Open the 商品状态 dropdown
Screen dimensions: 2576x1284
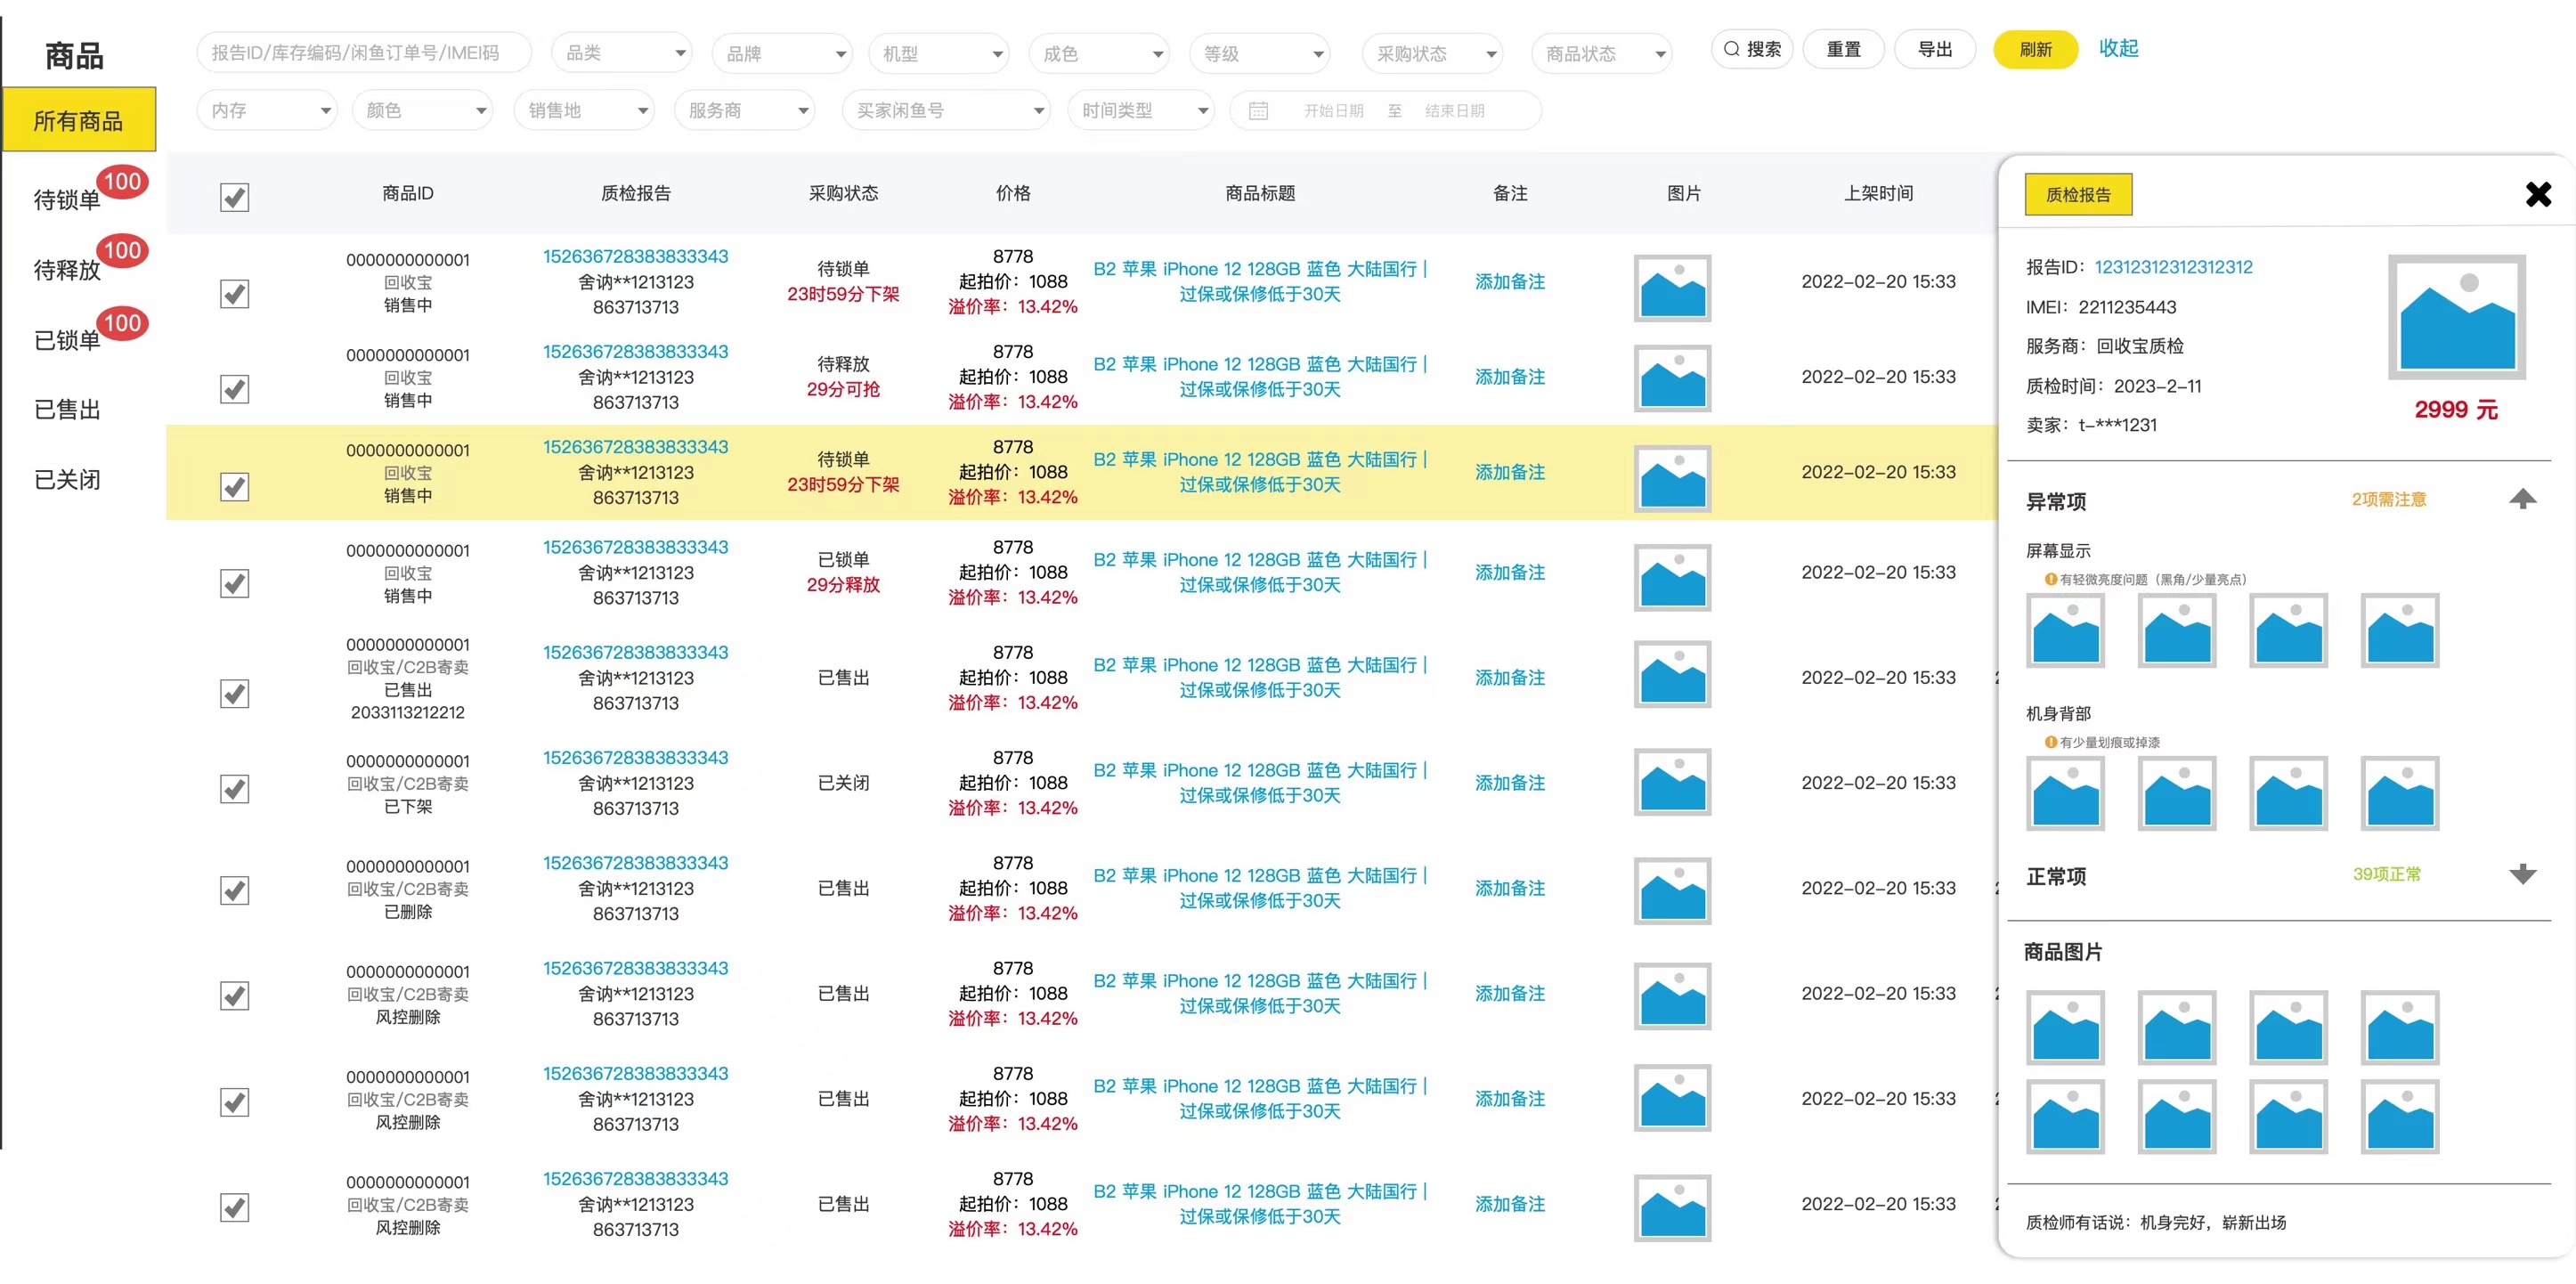click(1601, 53)
